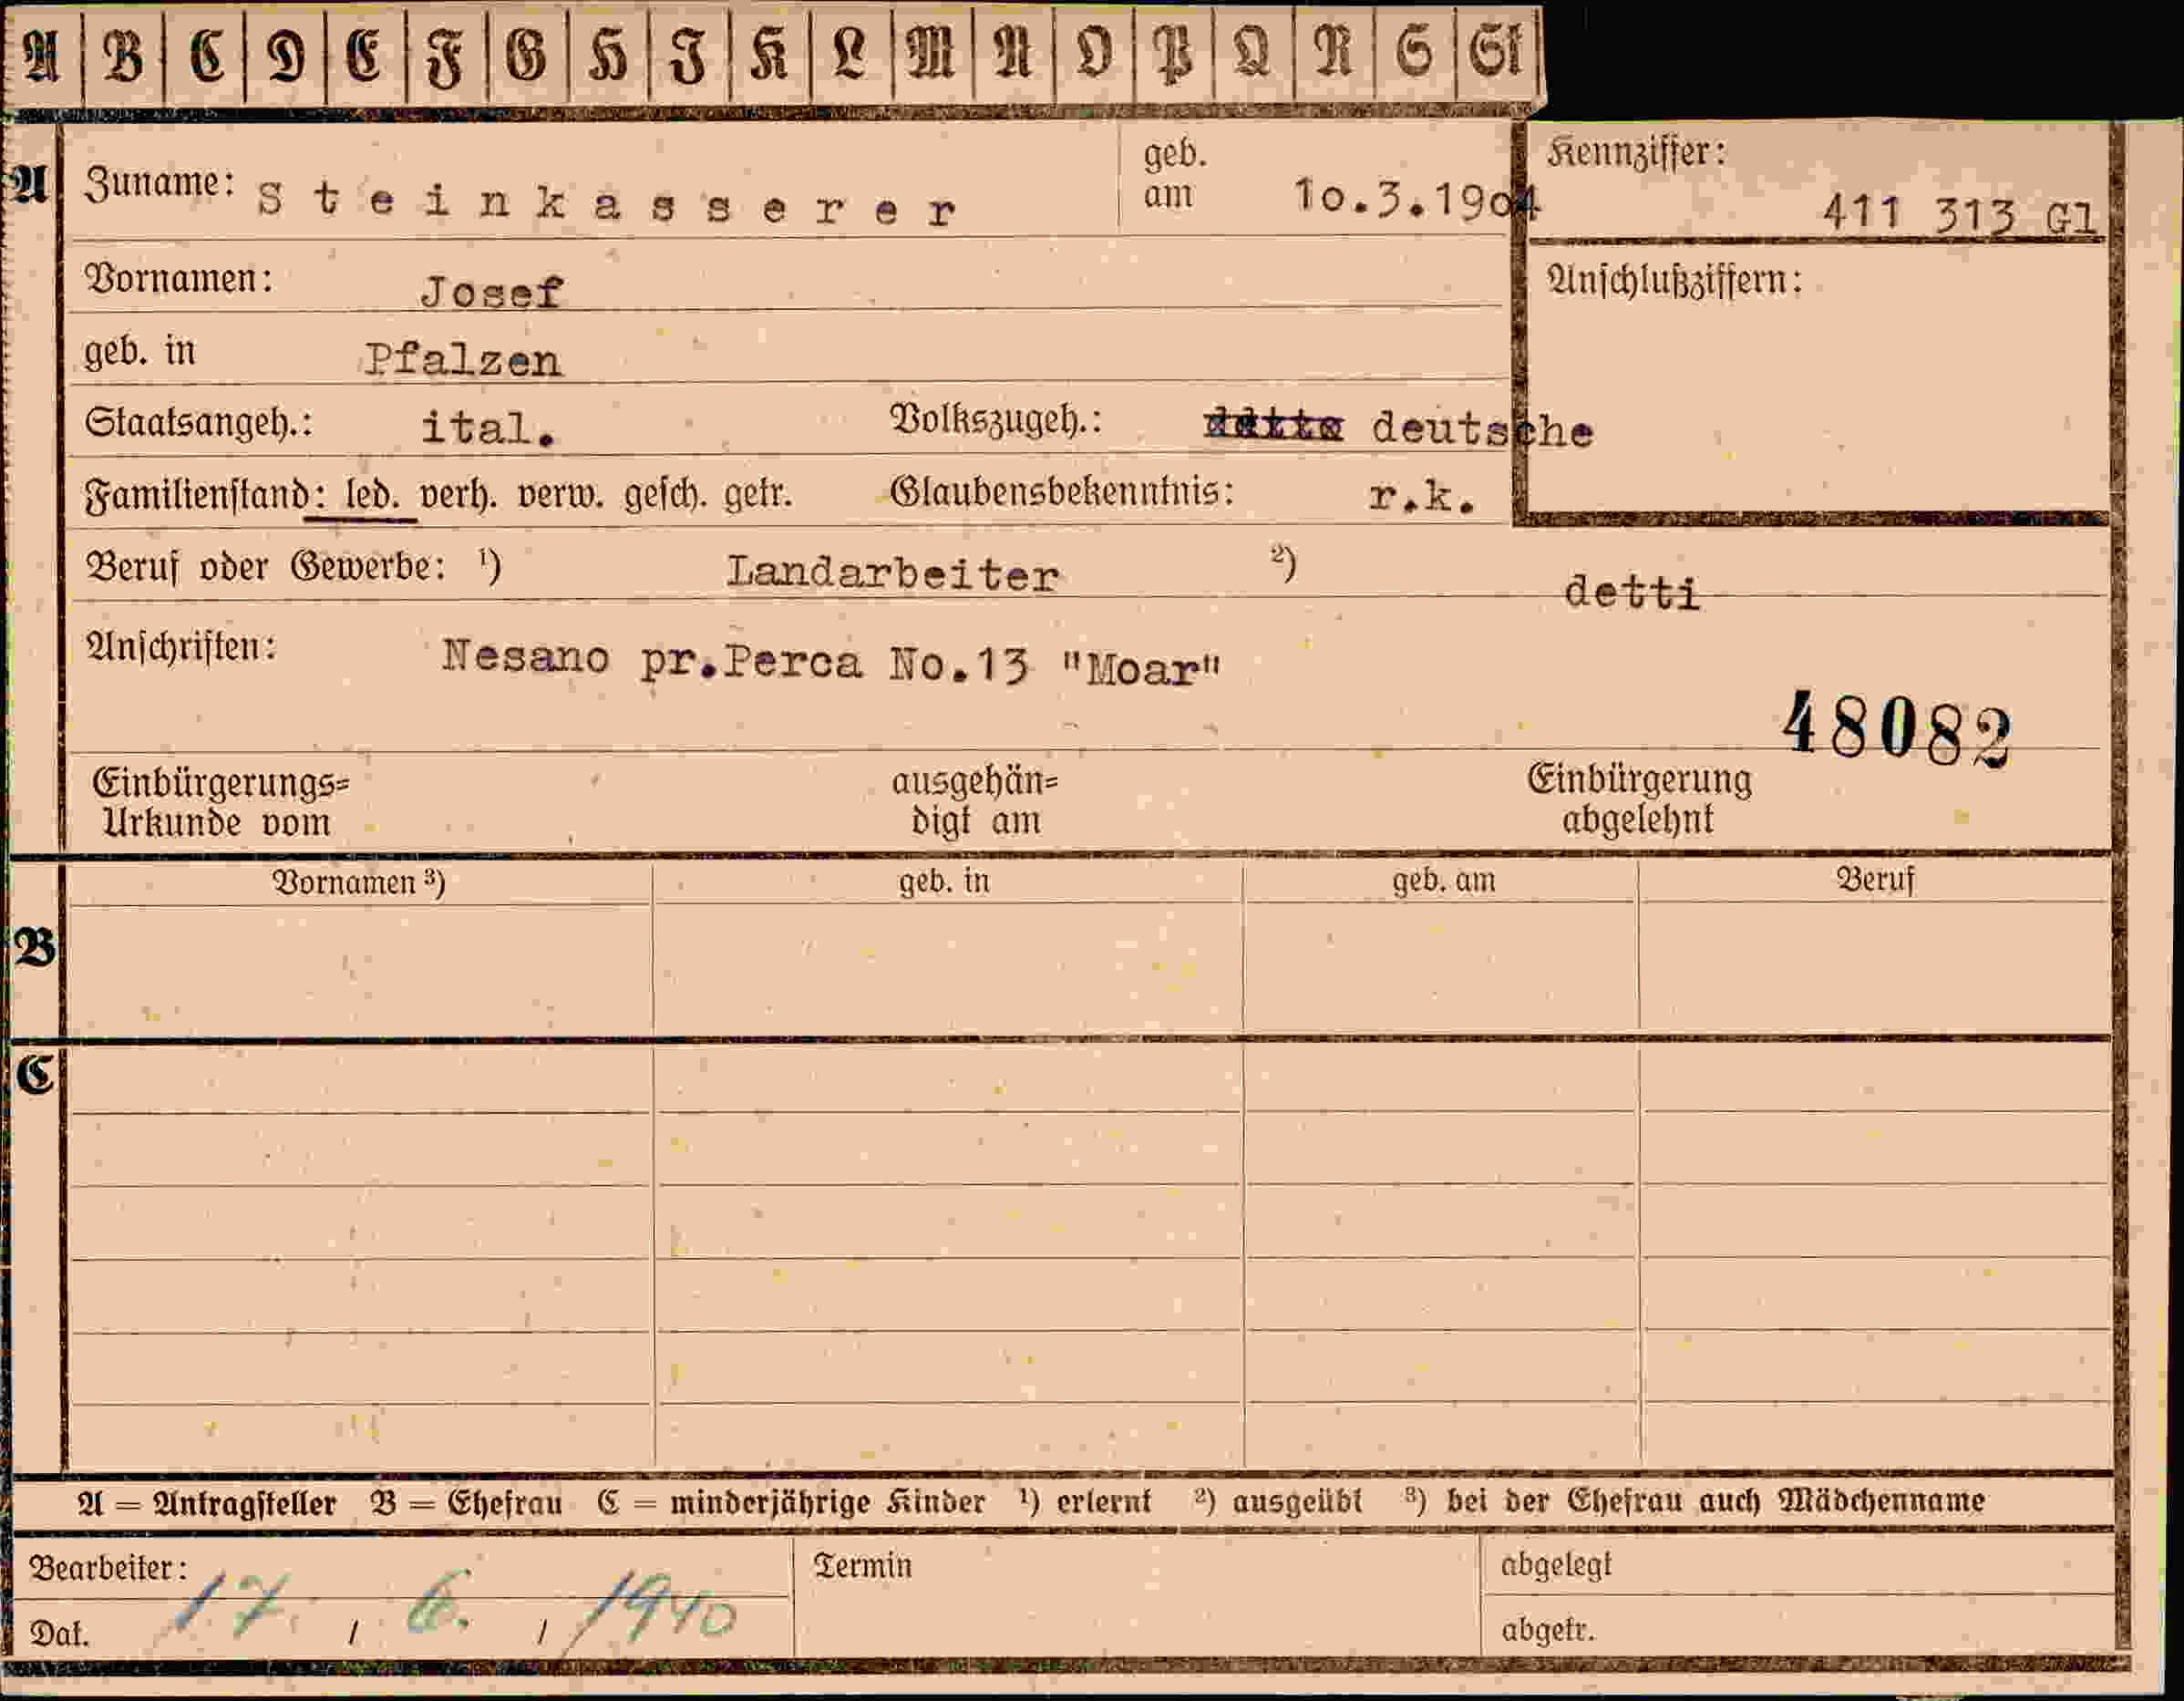This screenshot has width=2184, height=1701.
Task: Click the Staatsangeh. label
Action: (199, 423)
